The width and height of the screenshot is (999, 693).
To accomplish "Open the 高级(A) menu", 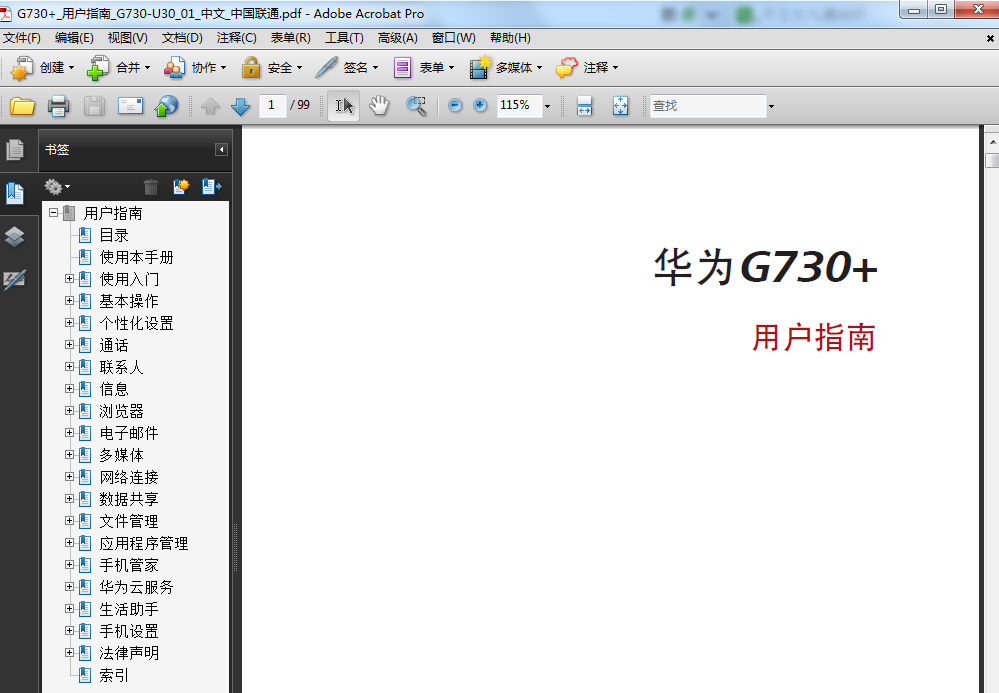I will click(x=398, y=38).
